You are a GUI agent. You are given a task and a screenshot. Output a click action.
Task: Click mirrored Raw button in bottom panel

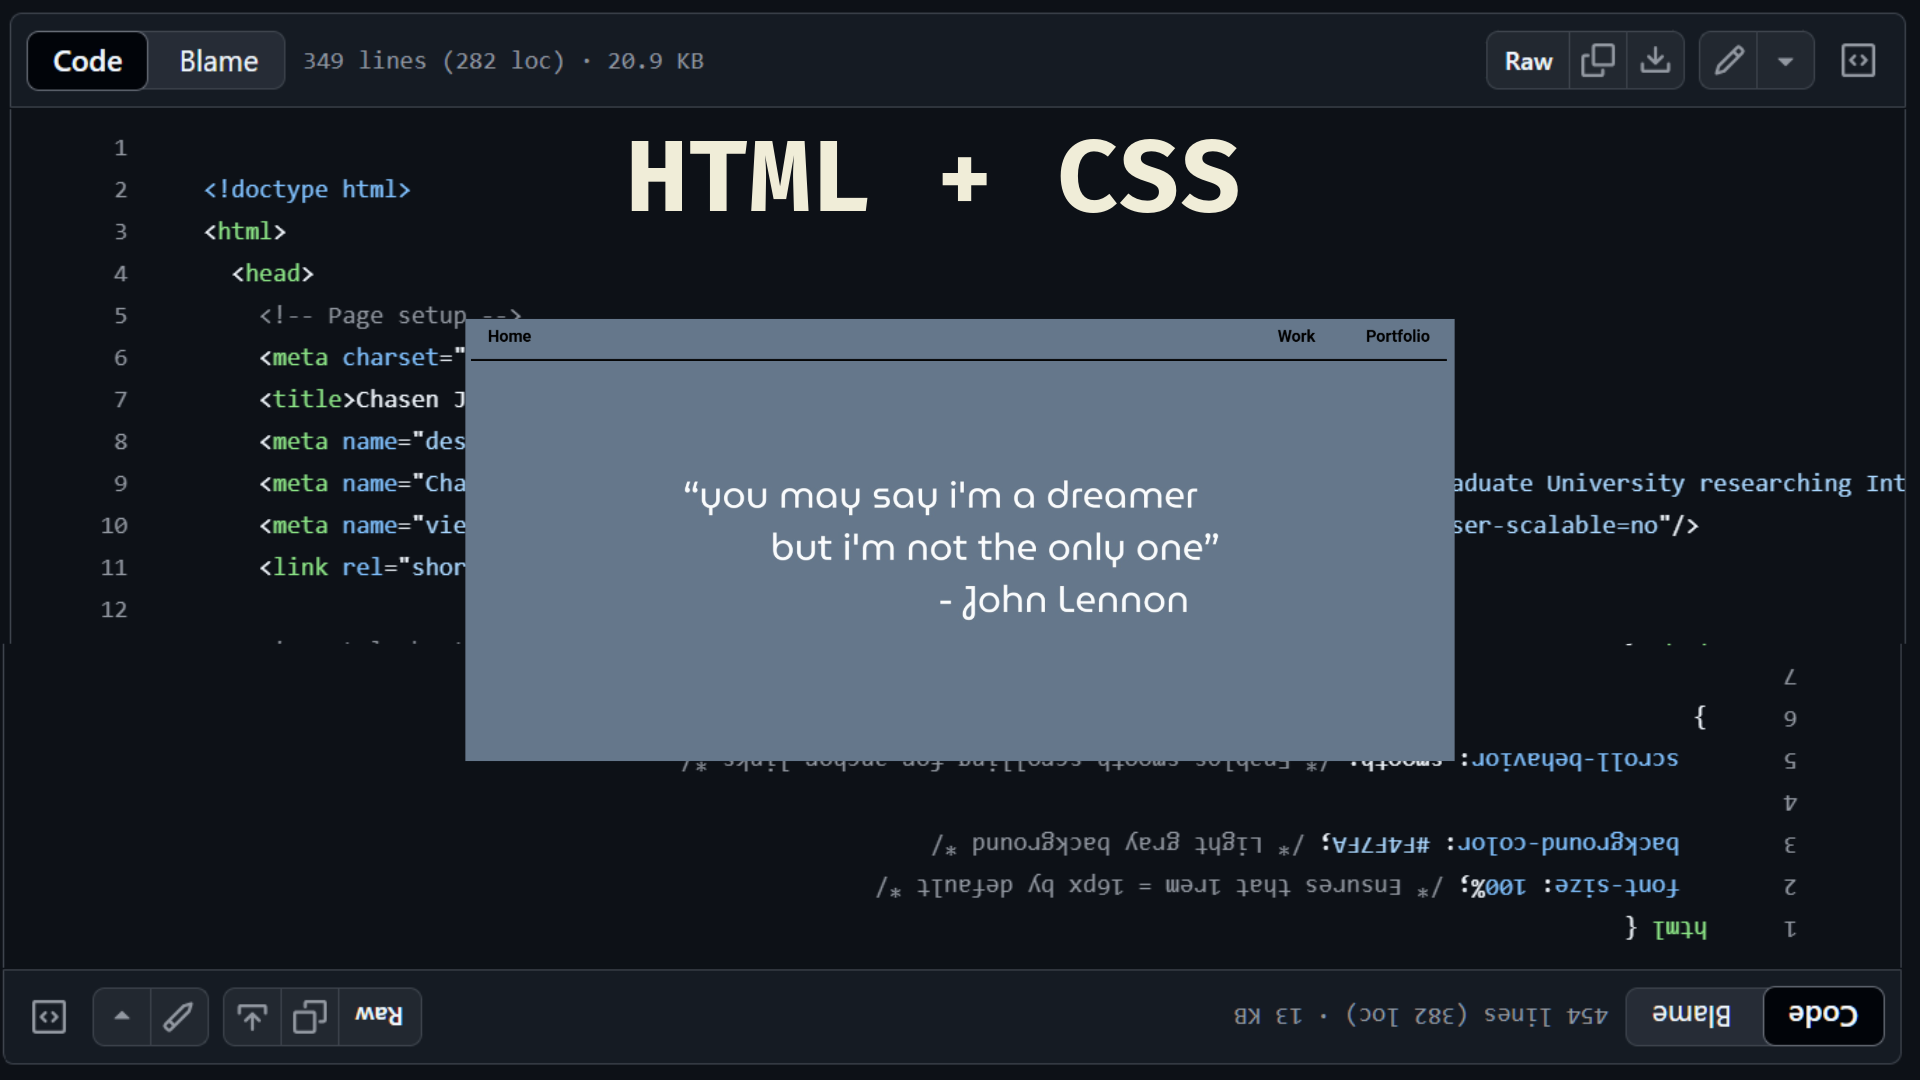pyautogui.click(x=380, y=1016)
